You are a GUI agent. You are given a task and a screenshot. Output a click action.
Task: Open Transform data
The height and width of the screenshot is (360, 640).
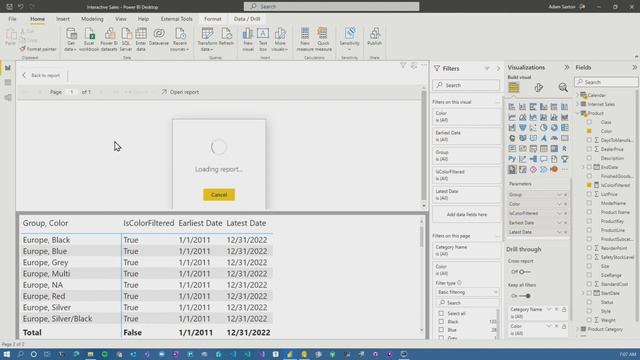point(207,40)
